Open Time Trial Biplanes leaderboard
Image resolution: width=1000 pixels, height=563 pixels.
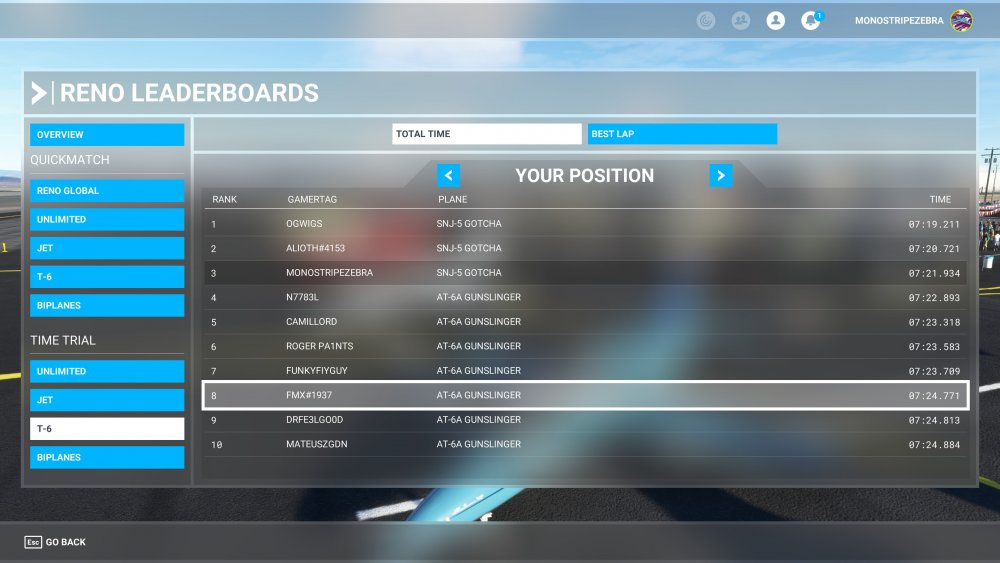(x=107, y=457)
